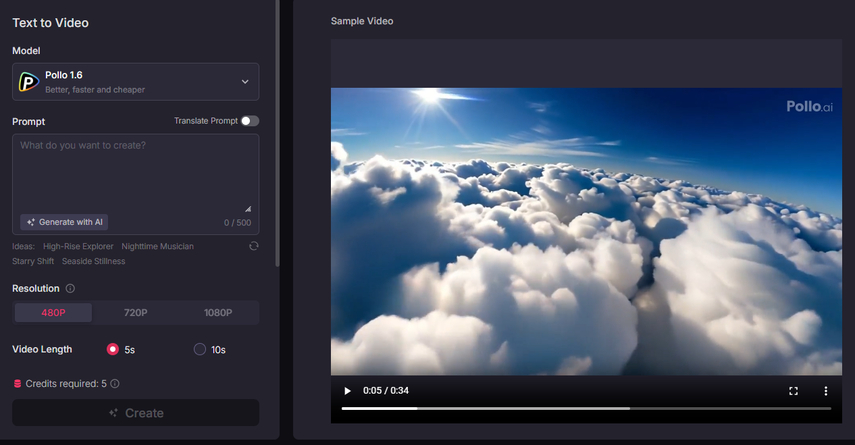
Task: Select the 1080P resolution tab
Action: click(x=218, y=312)
